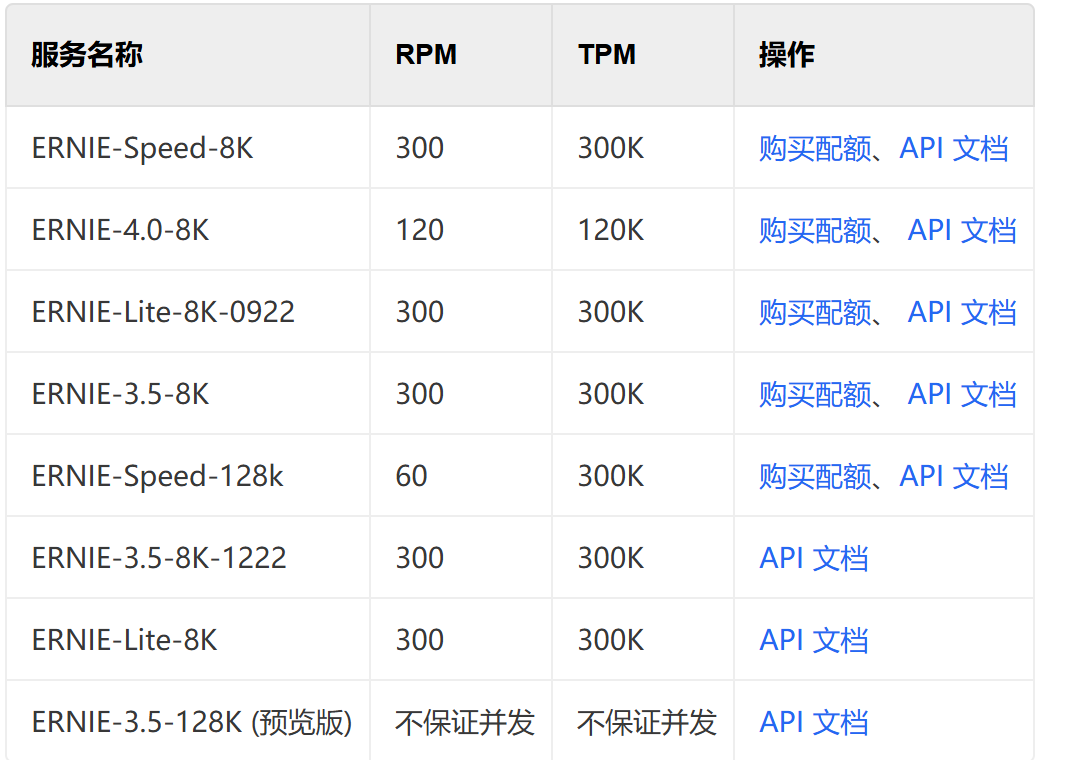Click the RPM value 60
This screenshot has width=1088, height=760.
(x=411, y=476)
